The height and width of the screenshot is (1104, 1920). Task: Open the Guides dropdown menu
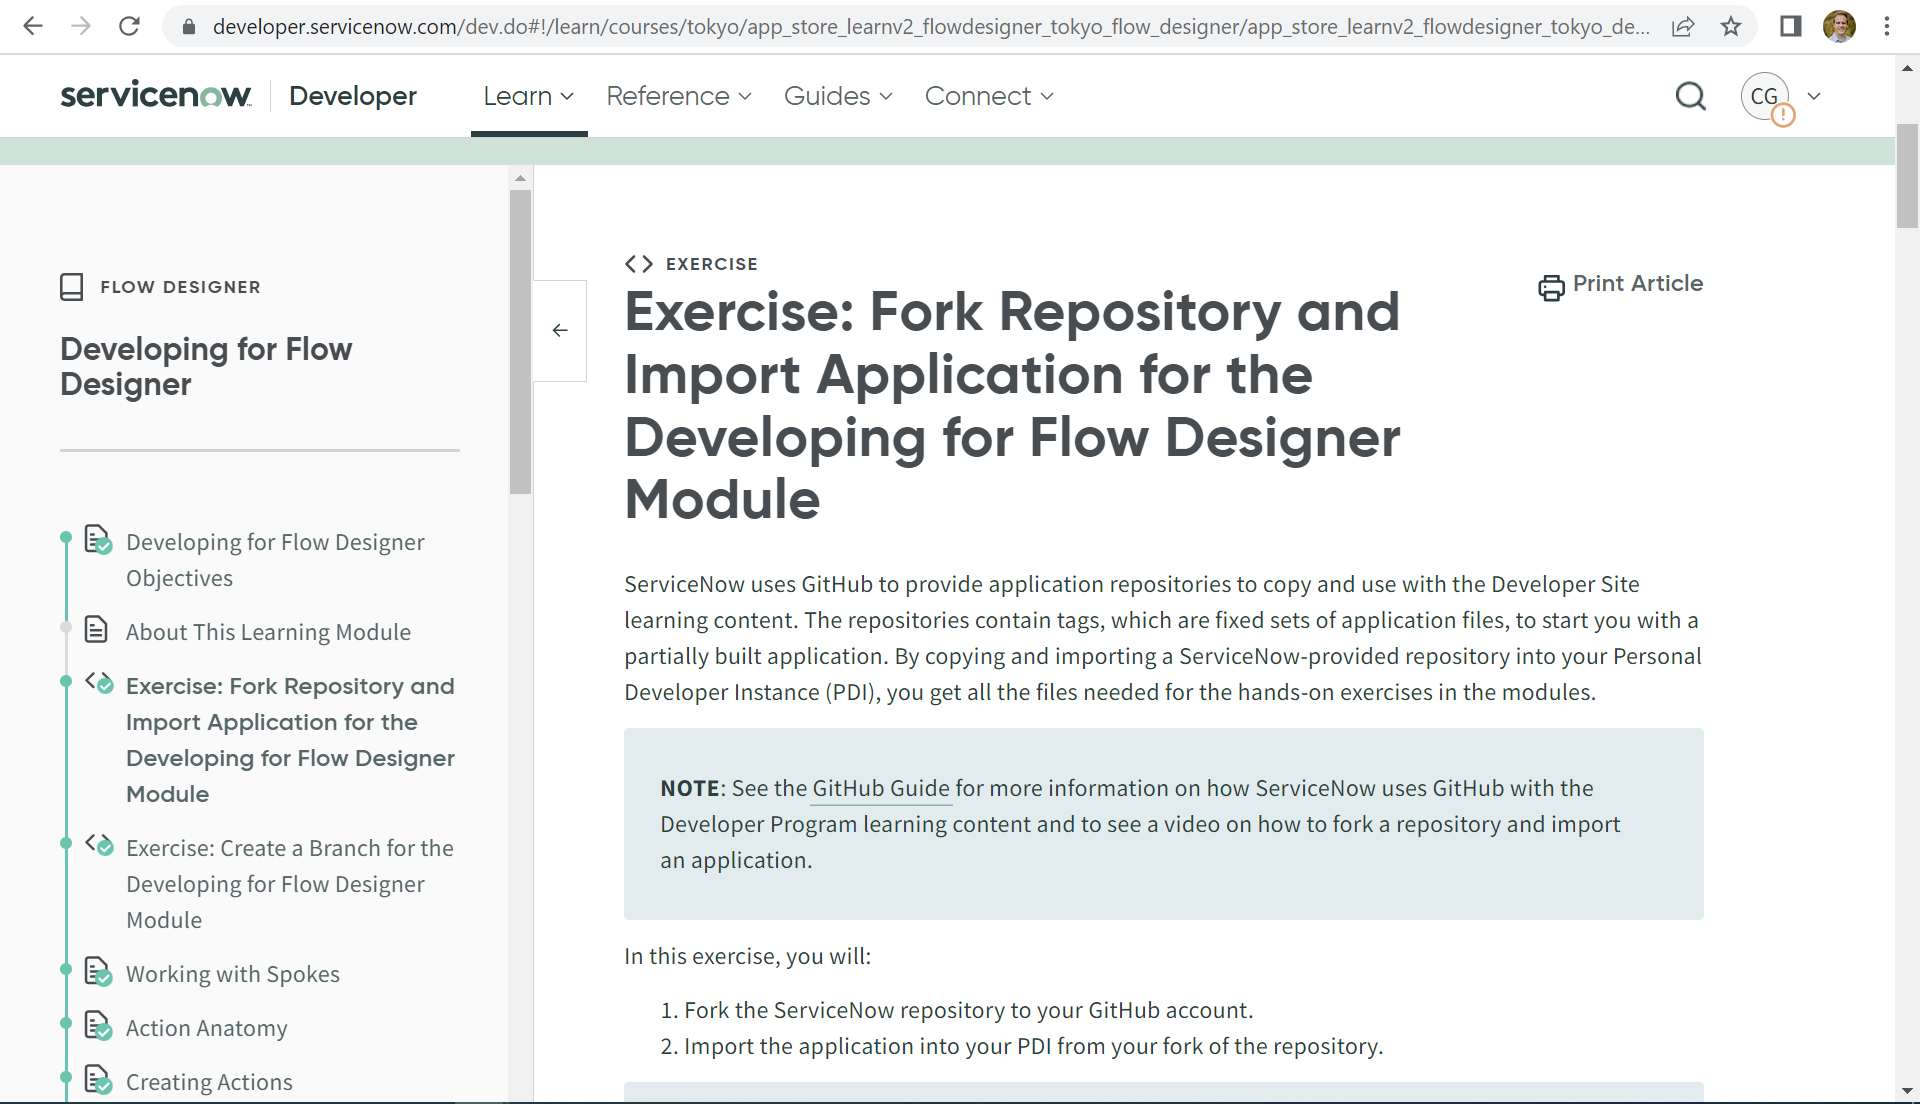click(x=837, y=96)
